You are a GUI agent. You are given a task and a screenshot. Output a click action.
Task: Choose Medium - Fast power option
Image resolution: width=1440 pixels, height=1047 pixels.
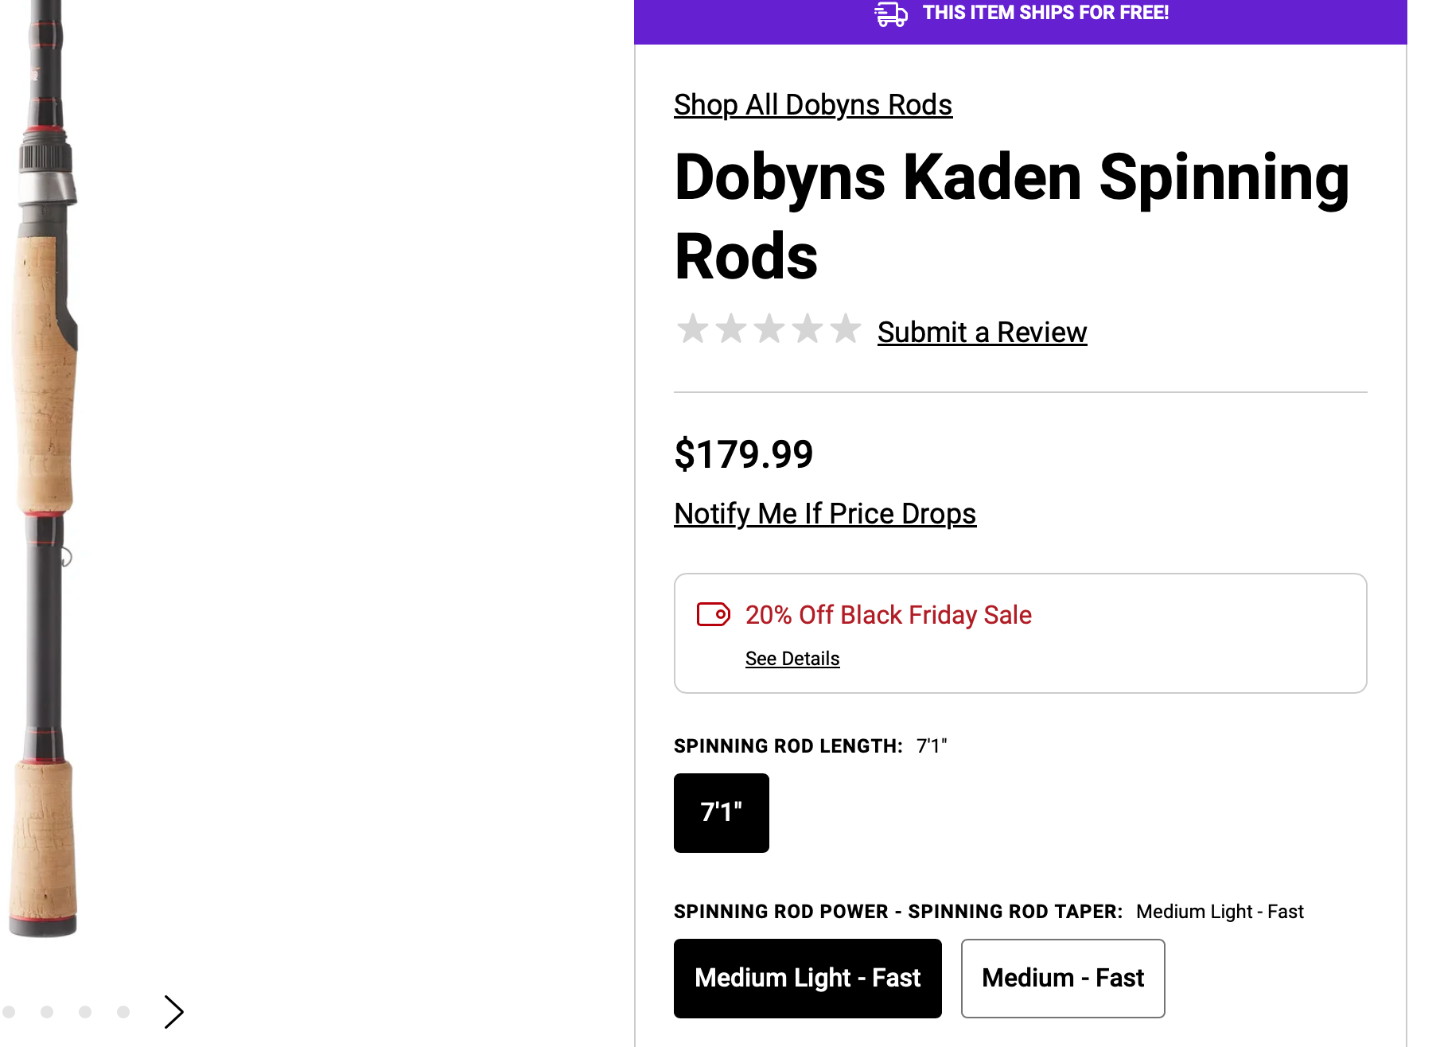(x=1062, y=978)
